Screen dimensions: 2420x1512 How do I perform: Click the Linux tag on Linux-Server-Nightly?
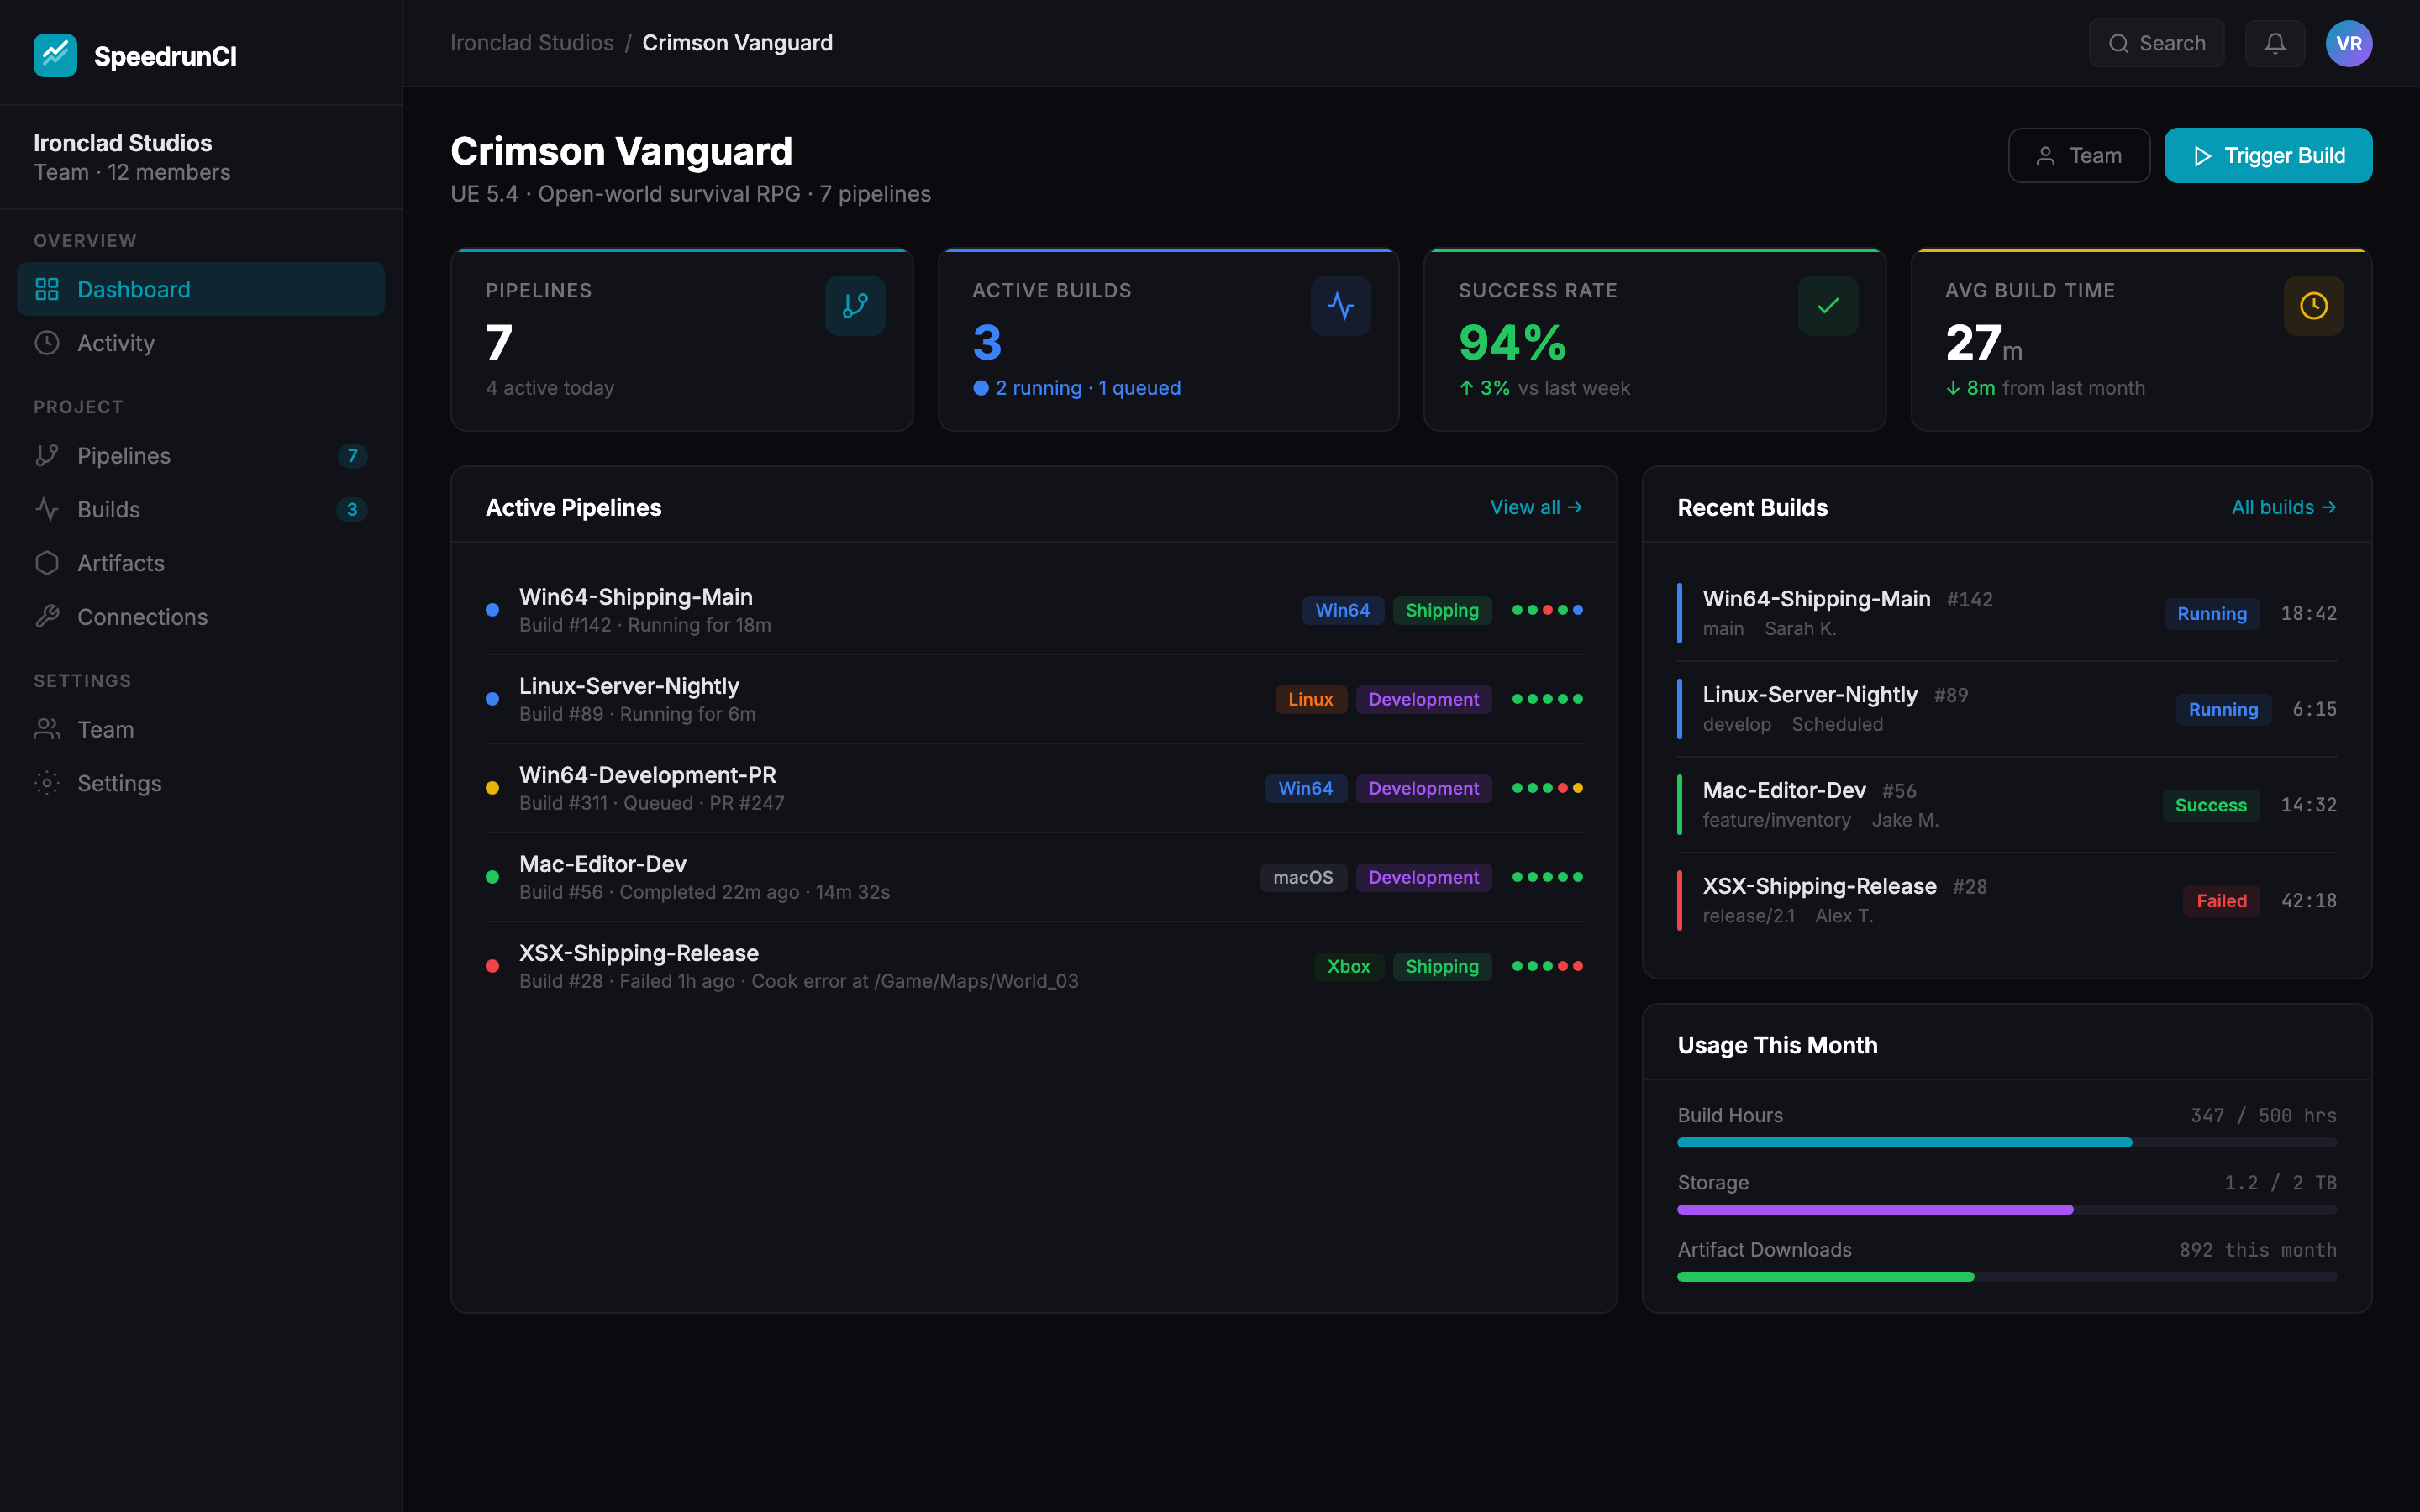pyautogui.click(x=1311, y=699)
